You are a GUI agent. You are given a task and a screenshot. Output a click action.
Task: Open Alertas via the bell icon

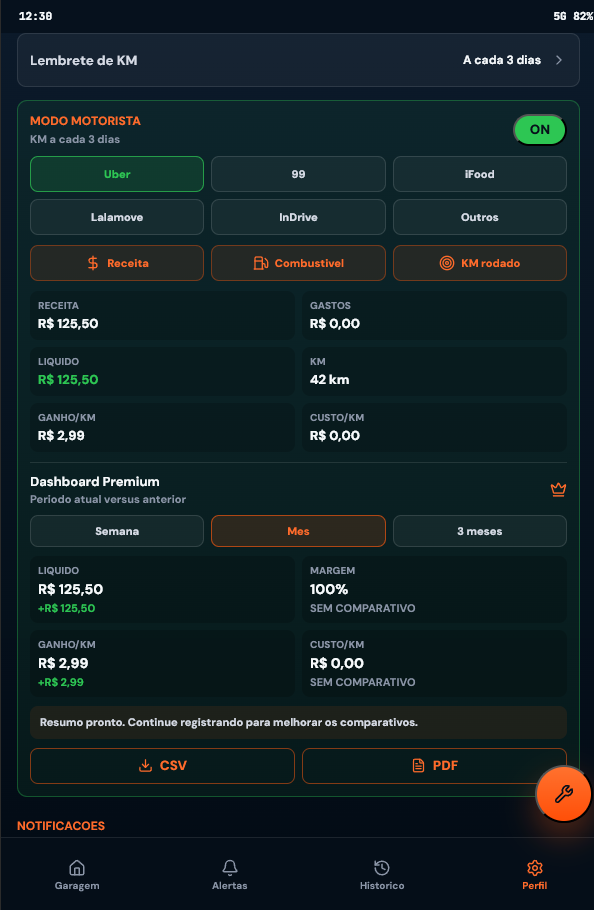tap(230, 867)
